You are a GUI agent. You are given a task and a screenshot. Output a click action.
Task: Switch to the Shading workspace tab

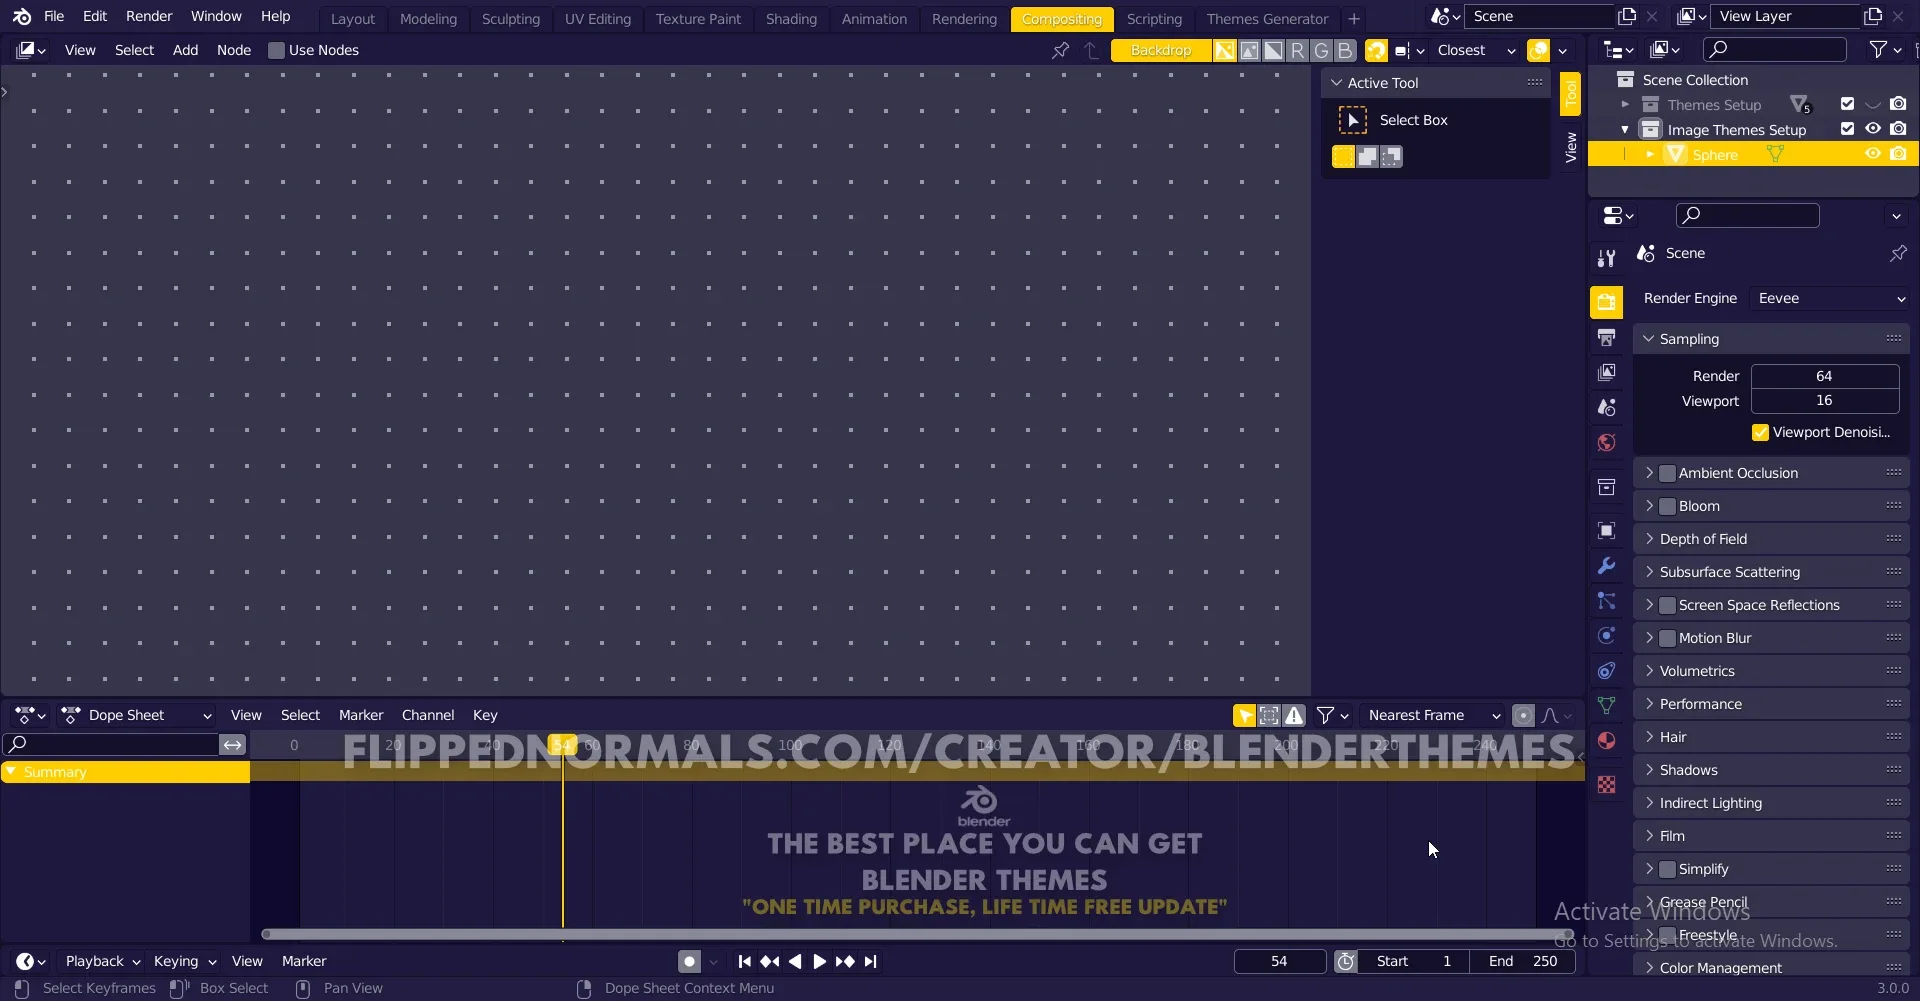[791, 19]
